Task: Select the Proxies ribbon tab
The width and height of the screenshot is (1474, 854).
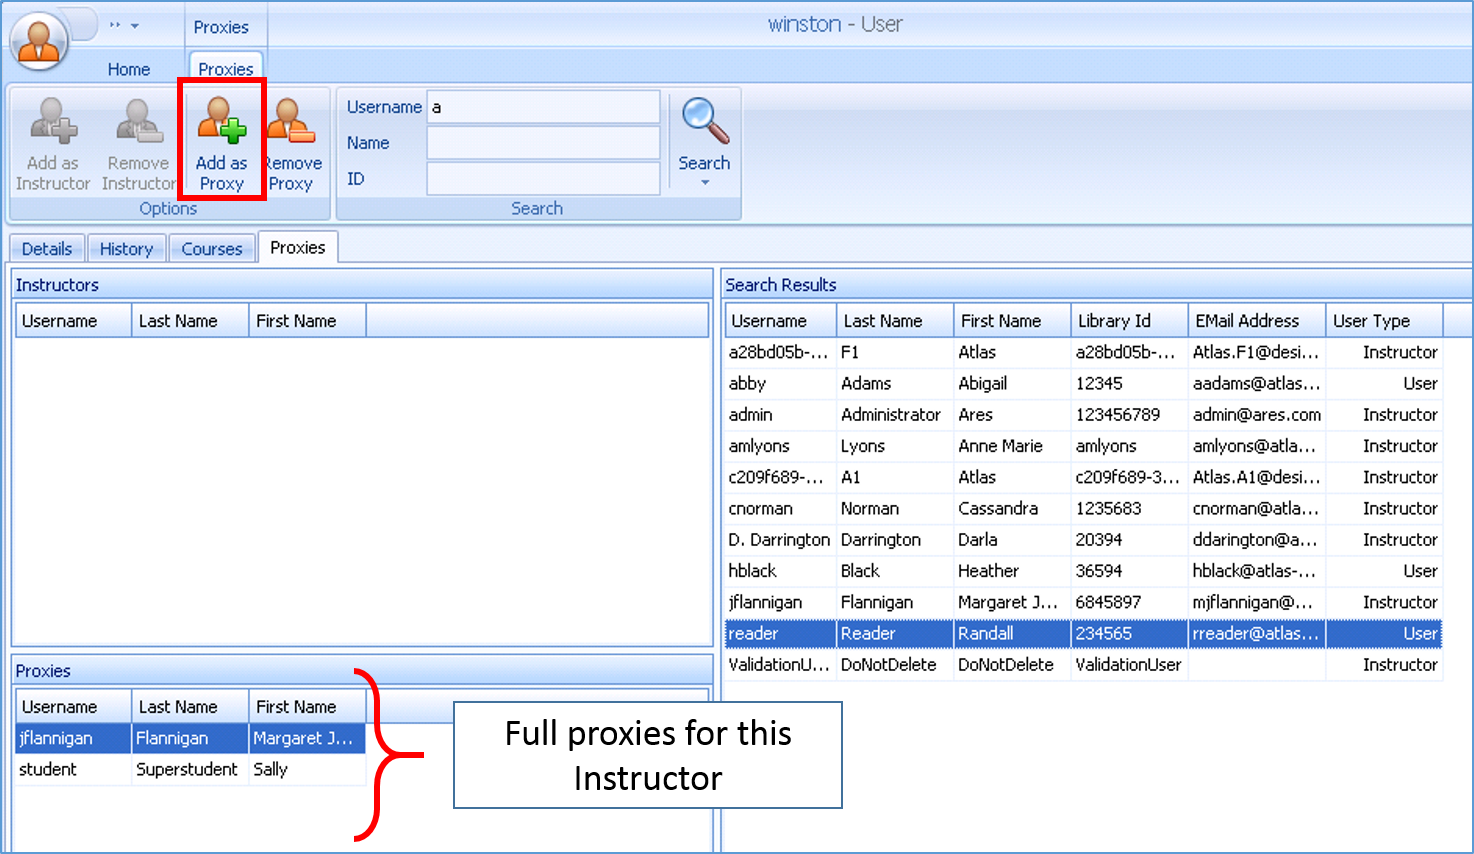Action: (x=225, y=68)
